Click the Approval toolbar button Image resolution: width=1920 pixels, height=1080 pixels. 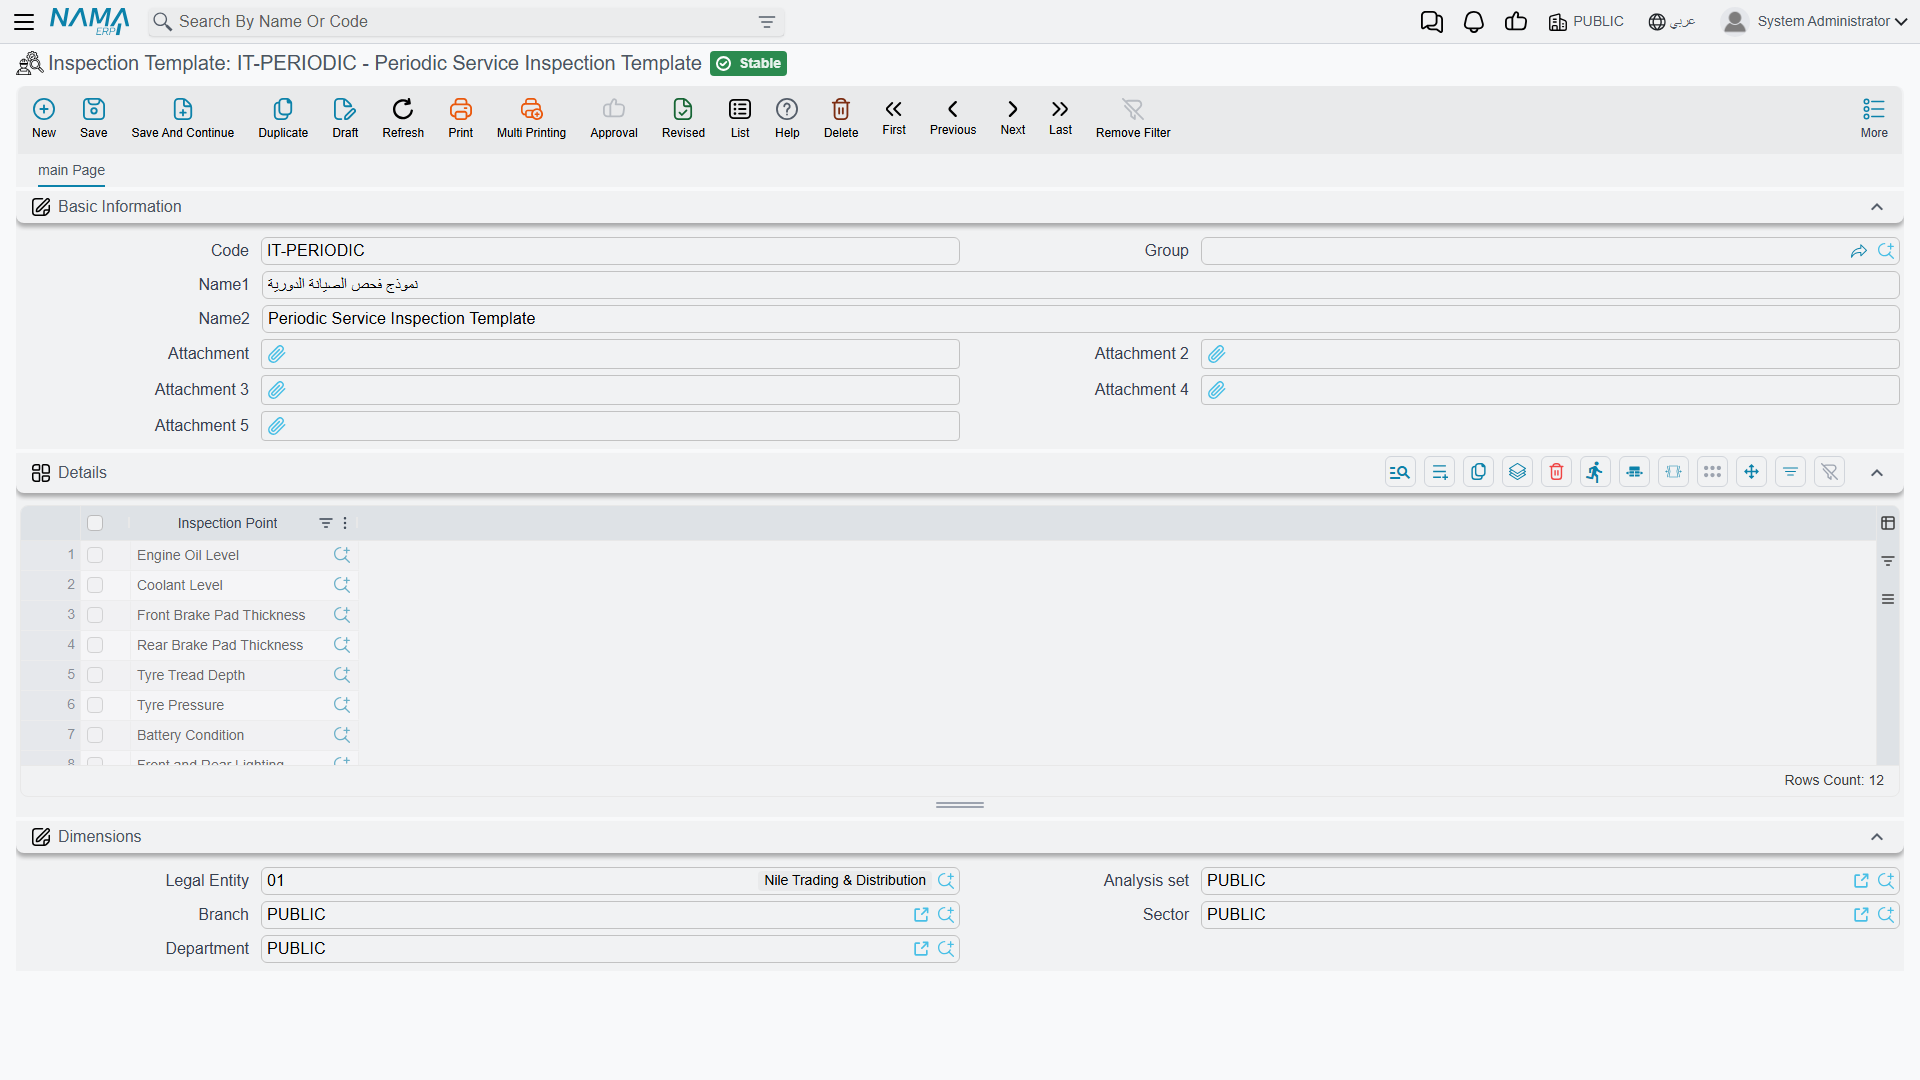coord(614,117)
